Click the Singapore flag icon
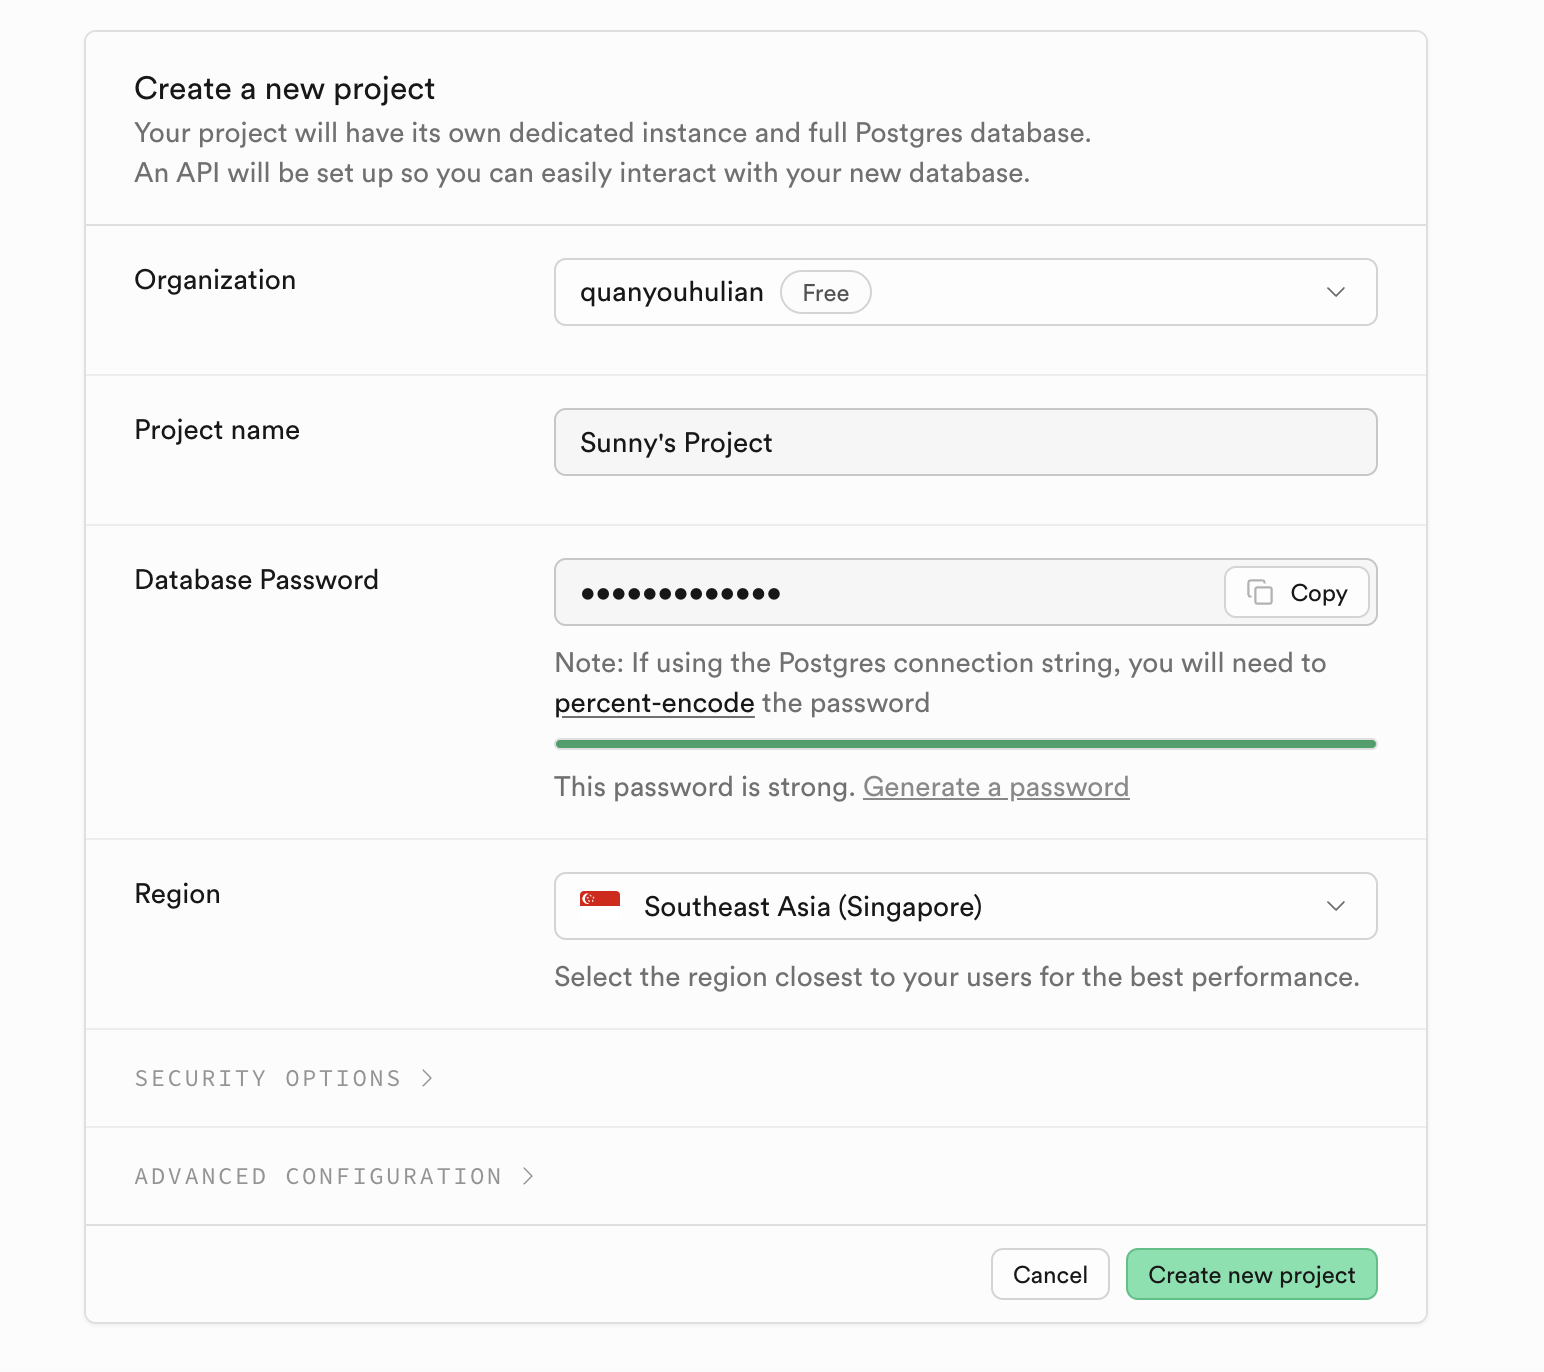Image resolution: width=1544 pixels, height=1372 pixels. (x=600, y=899)
